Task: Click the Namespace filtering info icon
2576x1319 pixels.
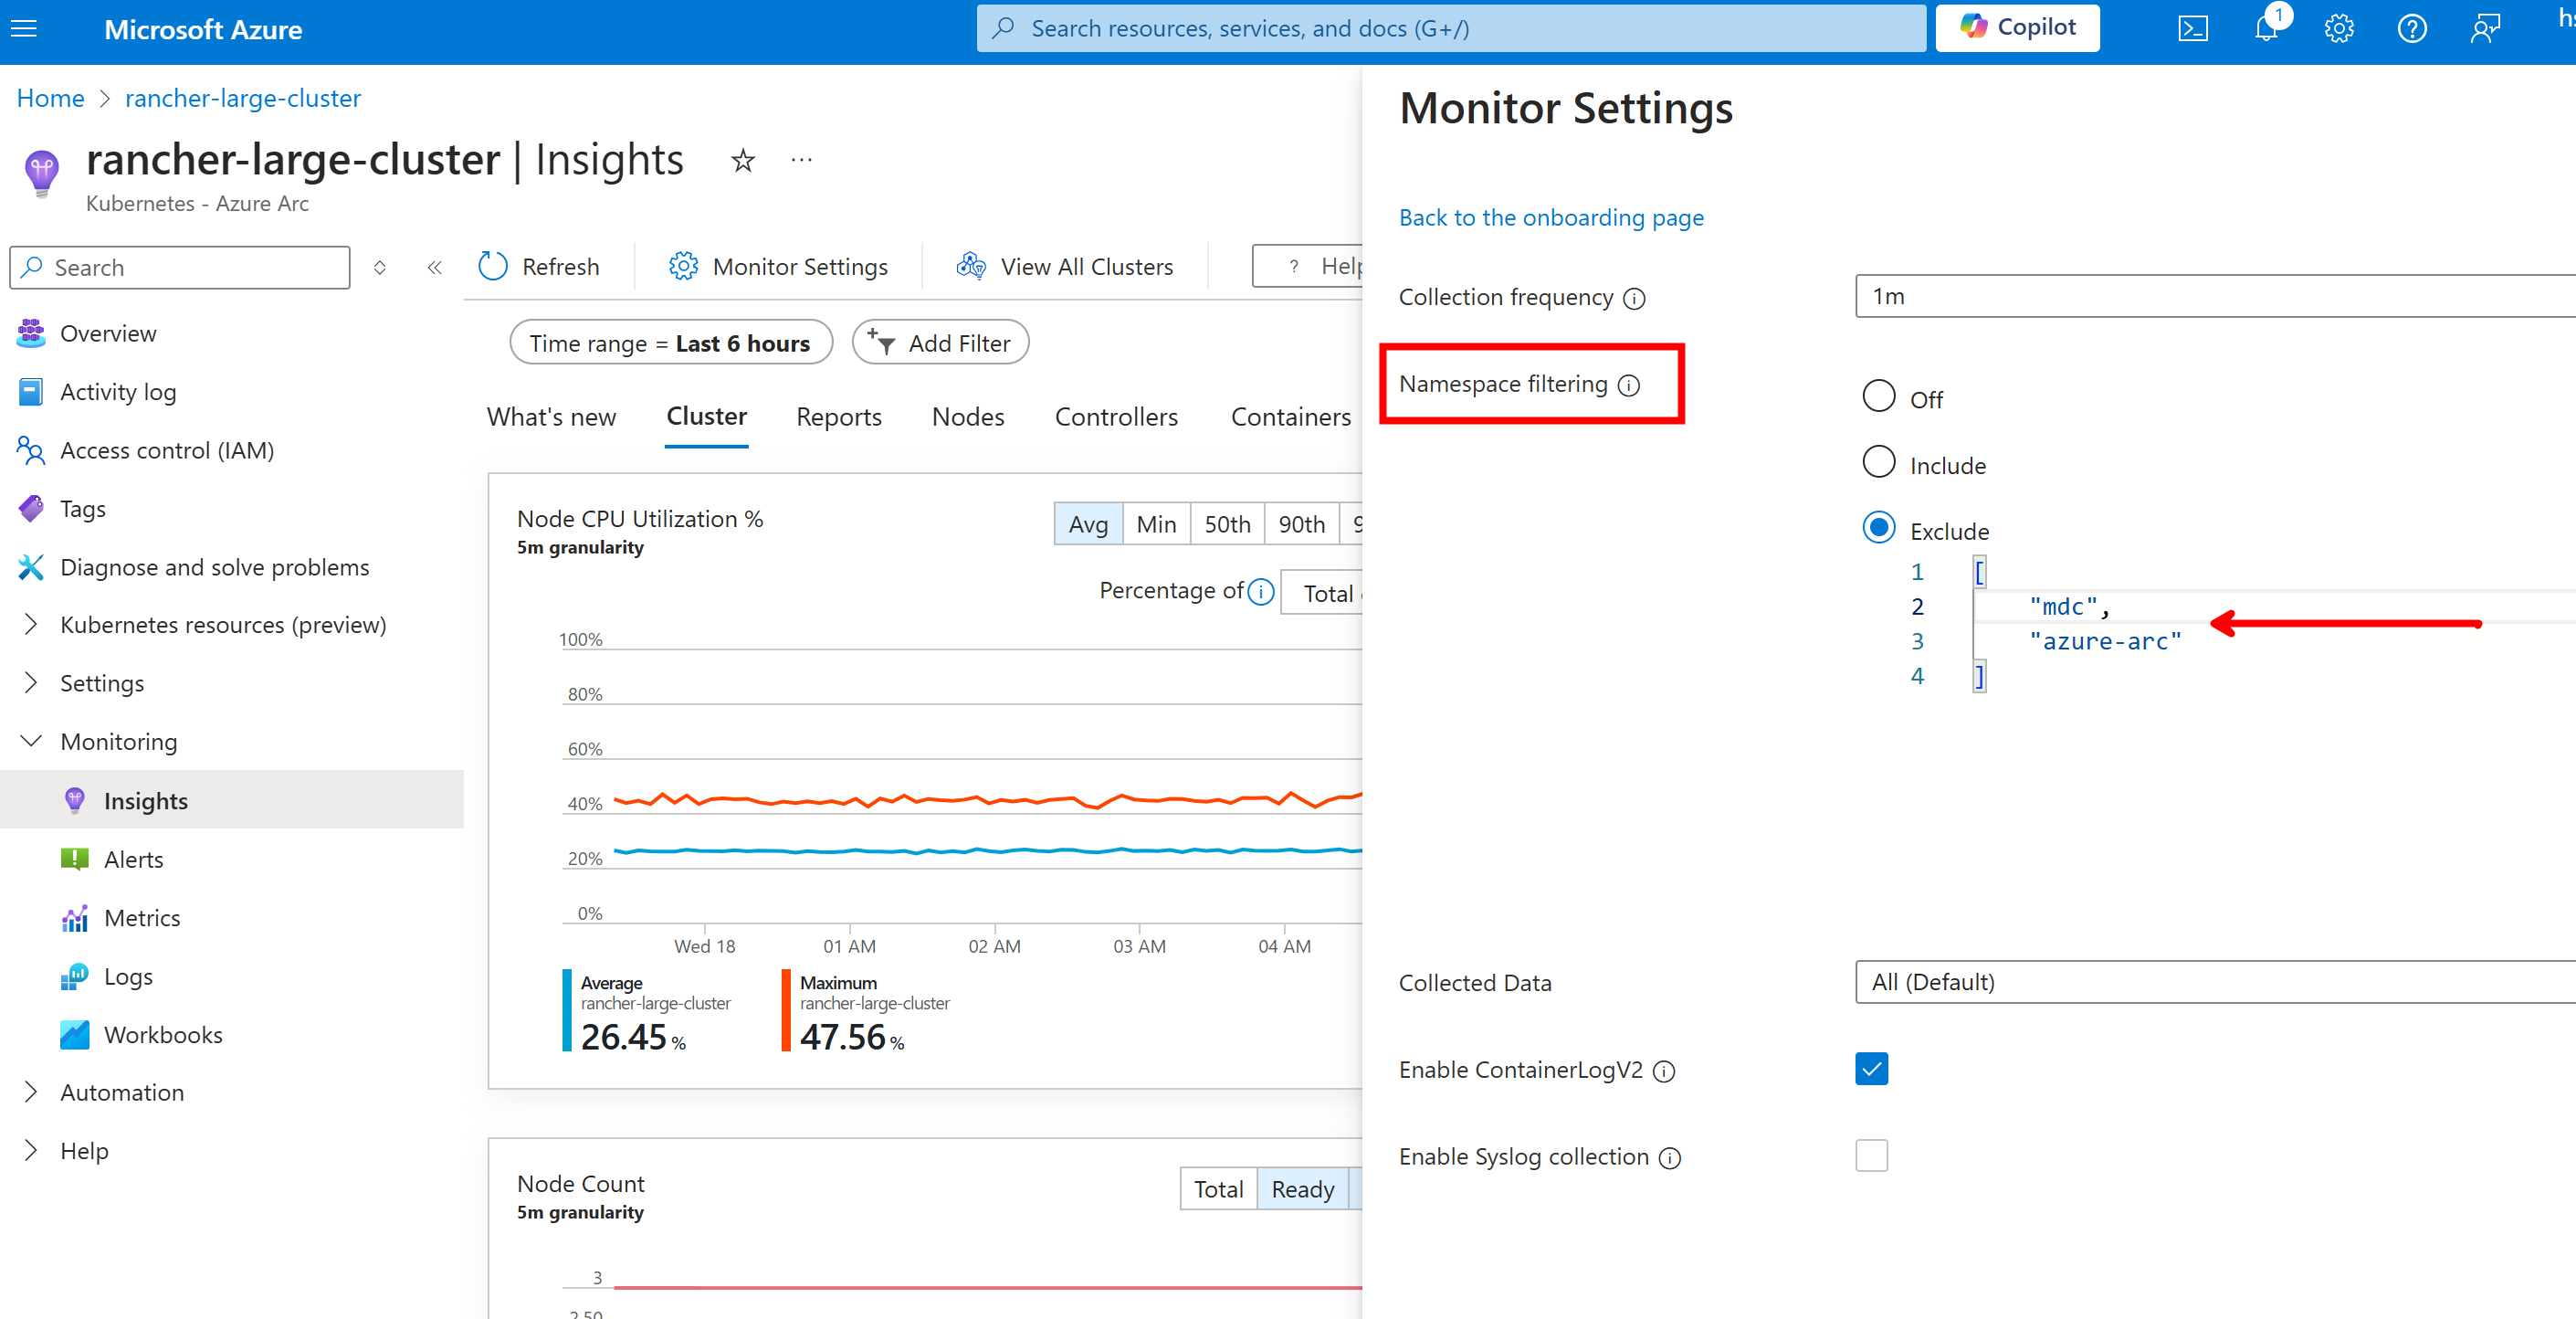Action: [1629, 385]
